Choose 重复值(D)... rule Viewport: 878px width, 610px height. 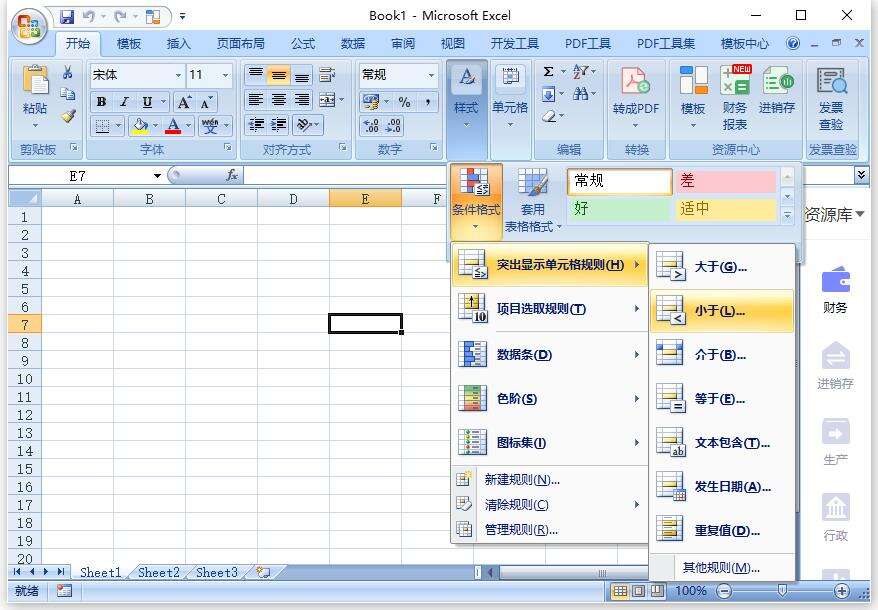(722, 530)
